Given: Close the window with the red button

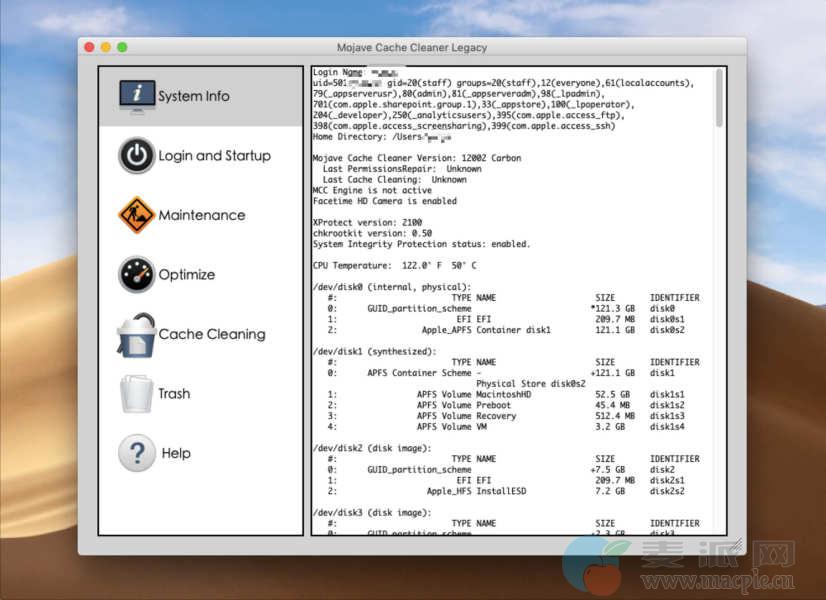Looking at the screenshot, I should [90, 47].
